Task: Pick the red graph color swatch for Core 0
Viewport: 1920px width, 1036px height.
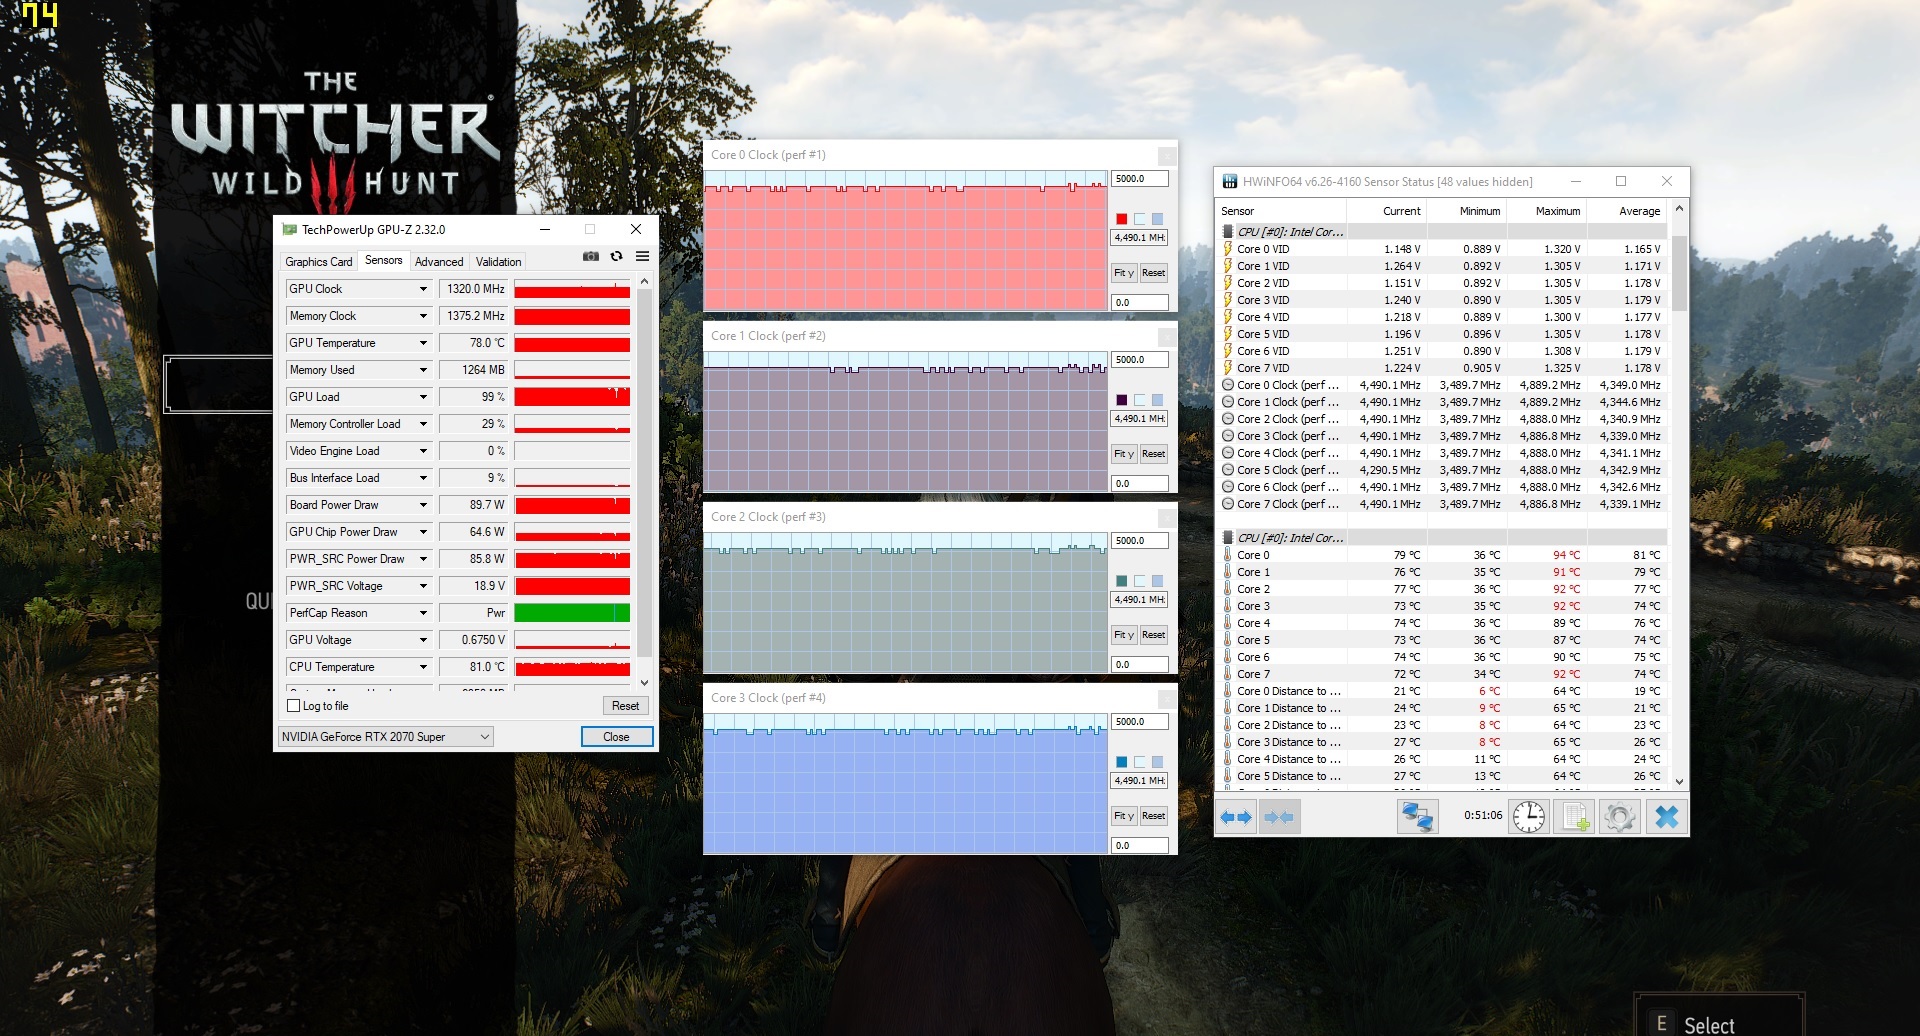Action: (x=1122, y=219)
